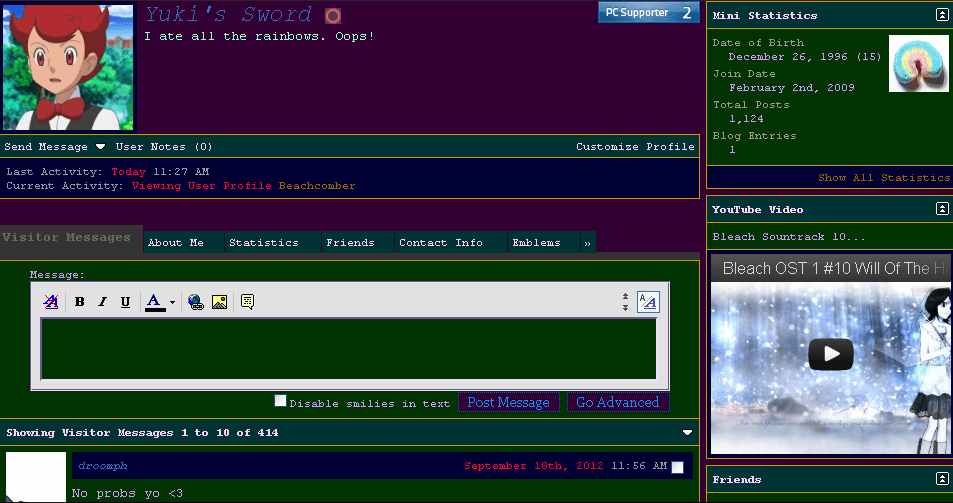
Task: Wrap quote tags around text icon
Action: coord(247,301)
